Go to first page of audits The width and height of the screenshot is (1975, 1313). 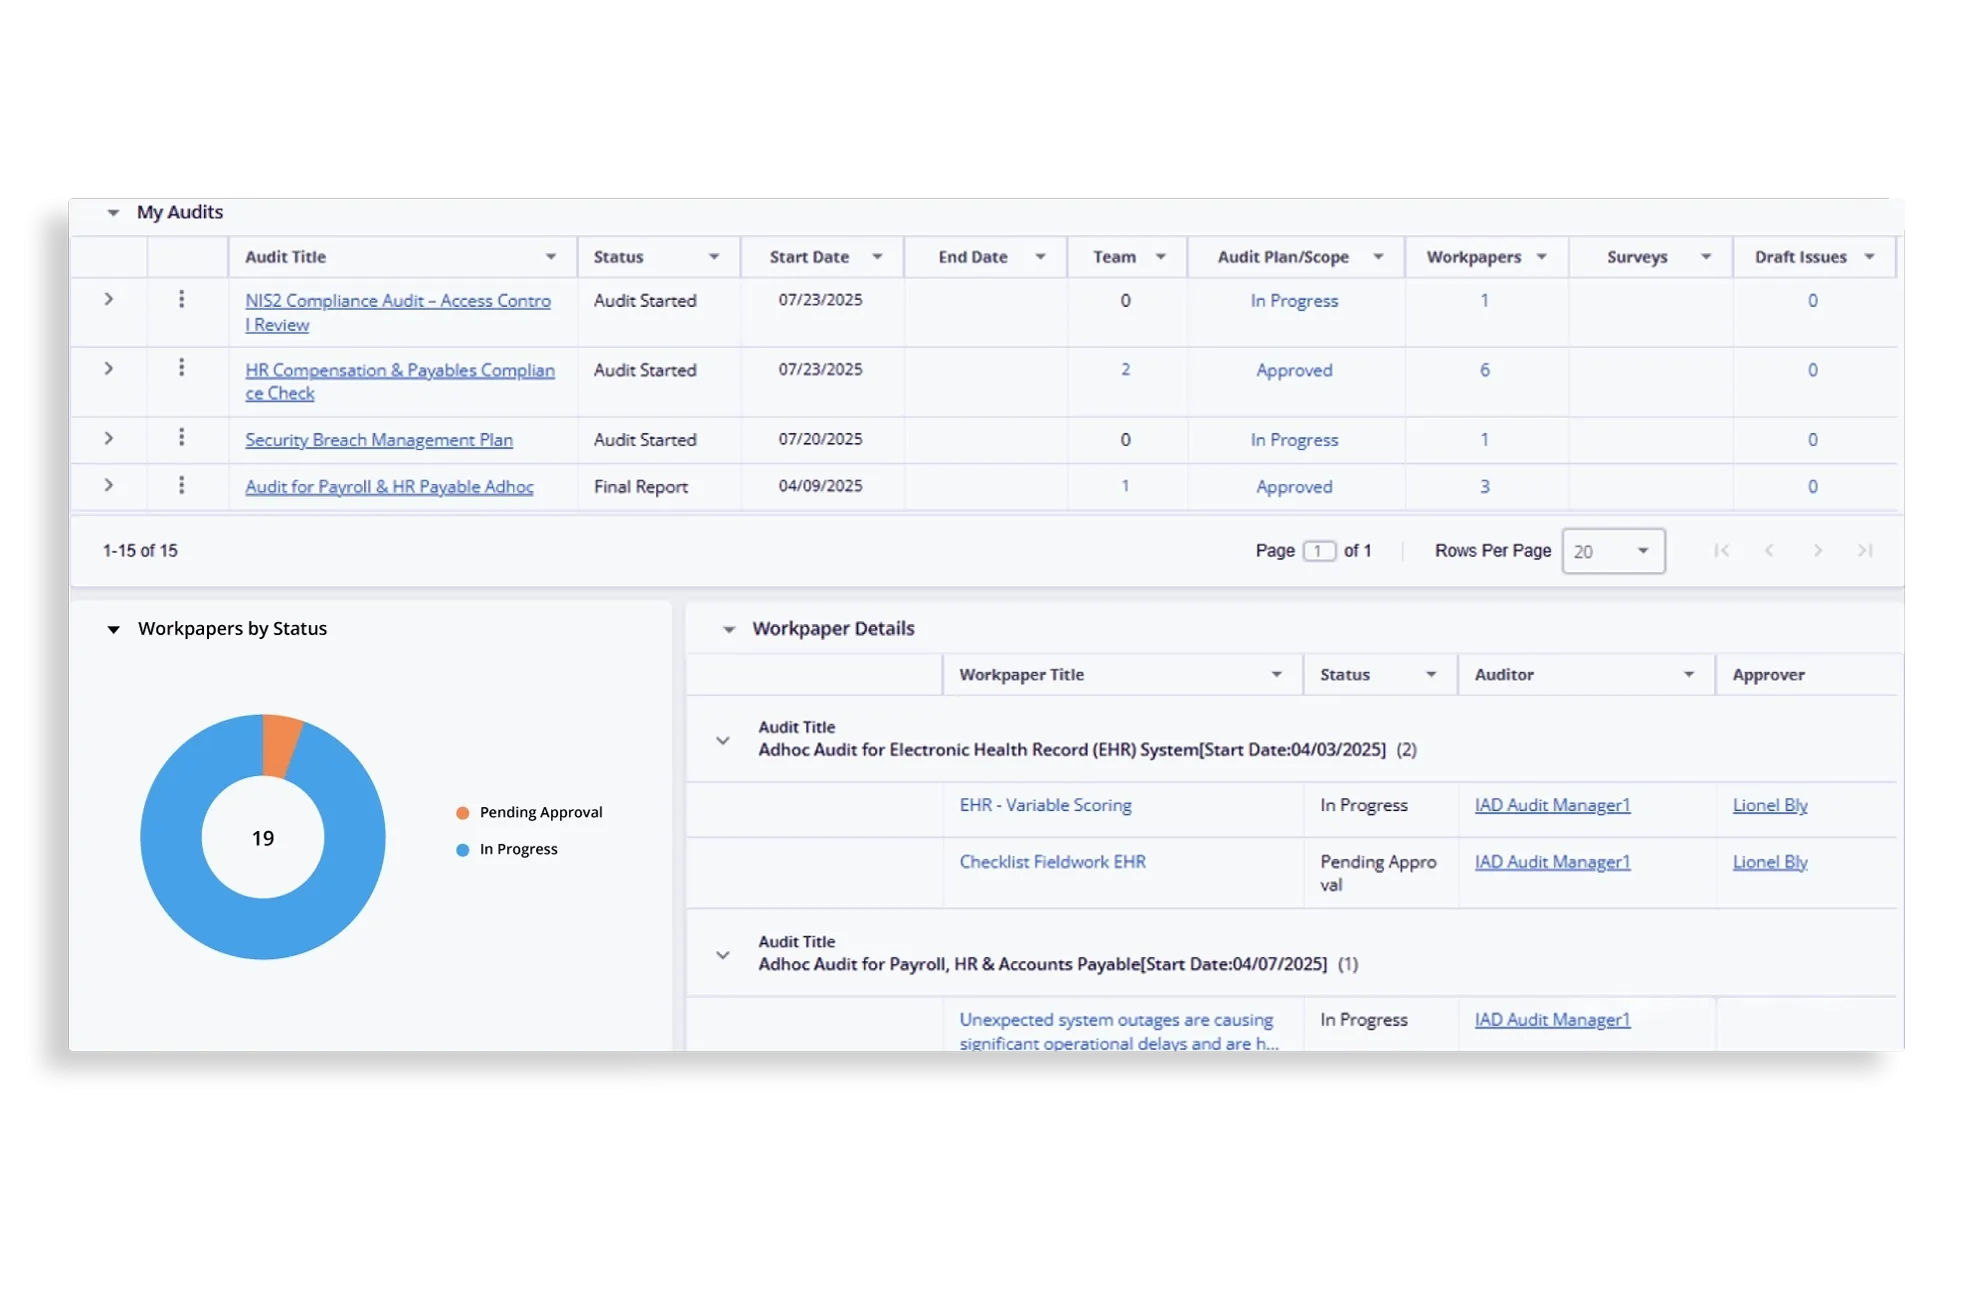click(1721, 551)
